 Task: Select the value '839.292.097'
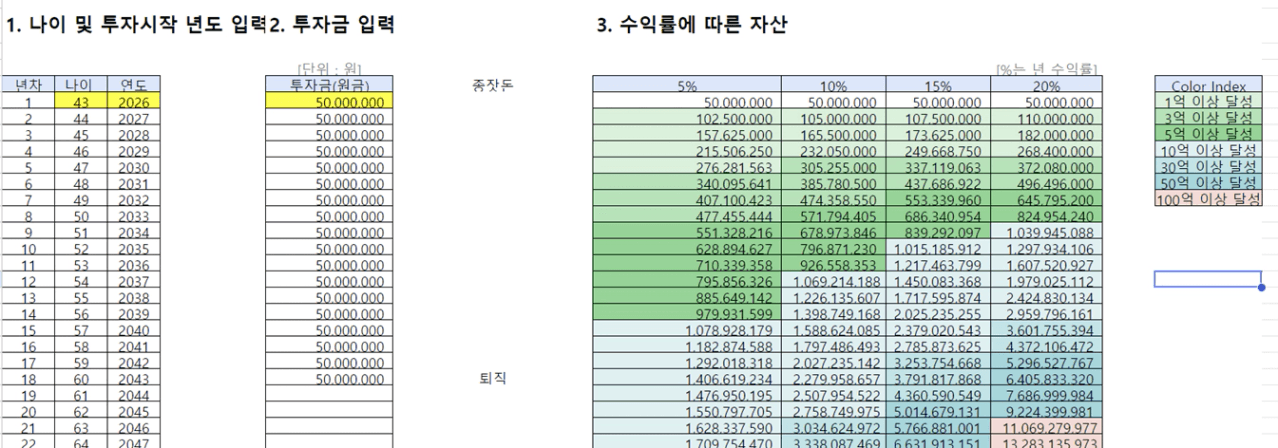pos(938,232)
